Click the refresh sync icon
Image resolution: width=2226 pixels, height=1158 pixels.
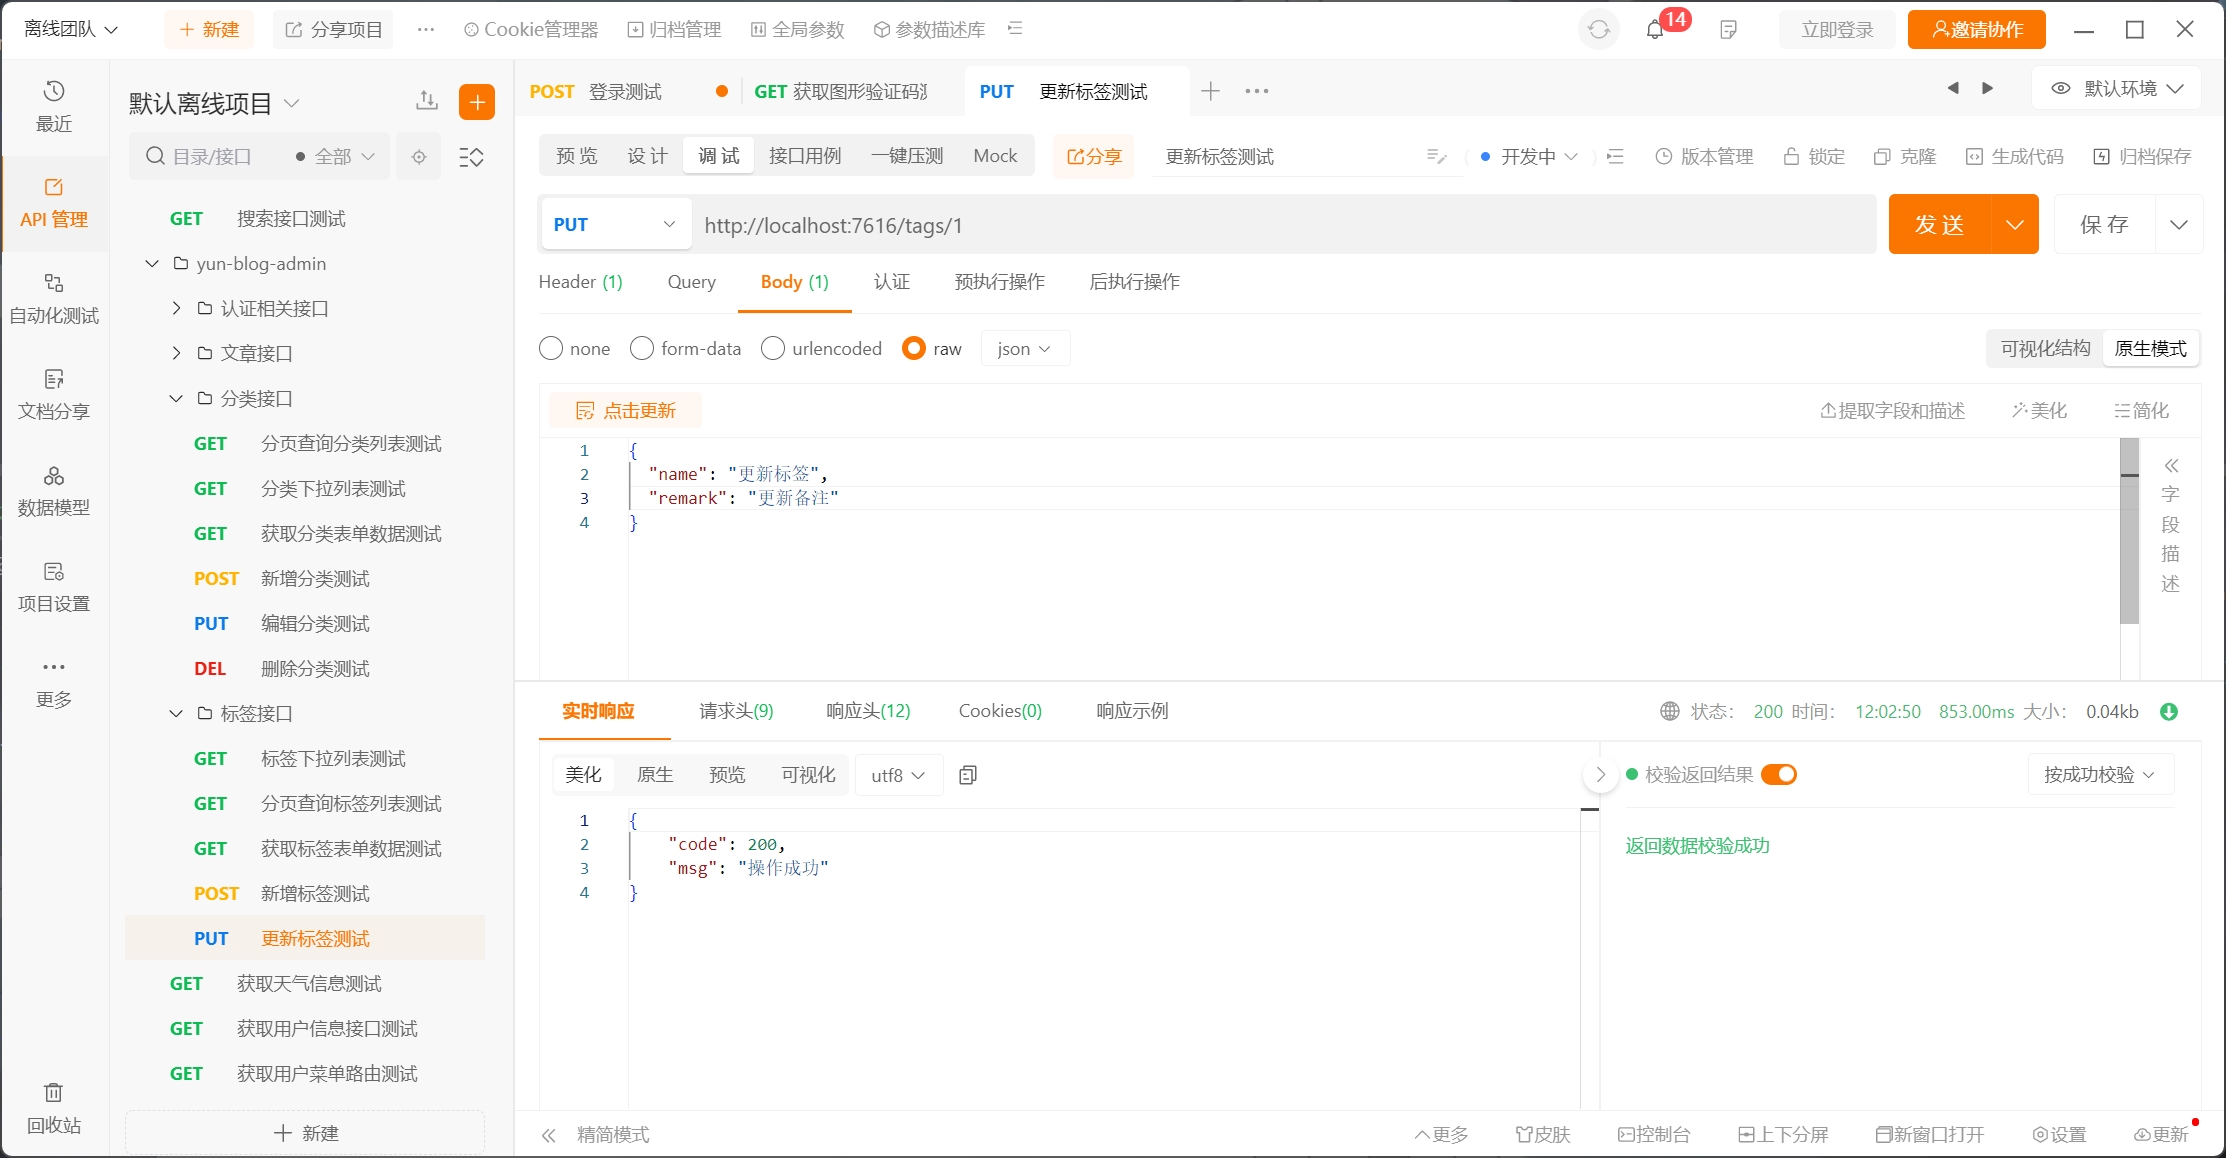(x=1599, y=30)
